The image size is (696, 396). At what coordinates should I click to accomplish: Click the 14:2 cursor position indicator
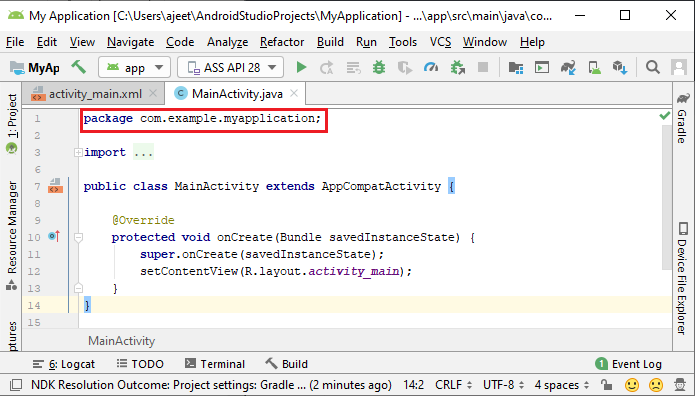pos(413,385)
